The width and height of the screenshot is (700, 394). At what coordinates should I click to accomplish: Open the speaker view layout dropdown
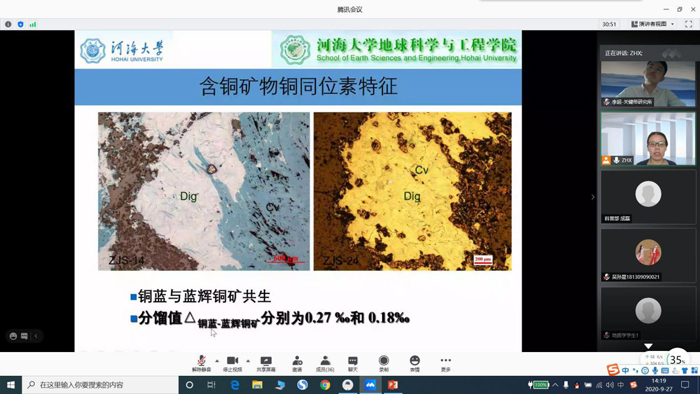click(x=652, y=24)
